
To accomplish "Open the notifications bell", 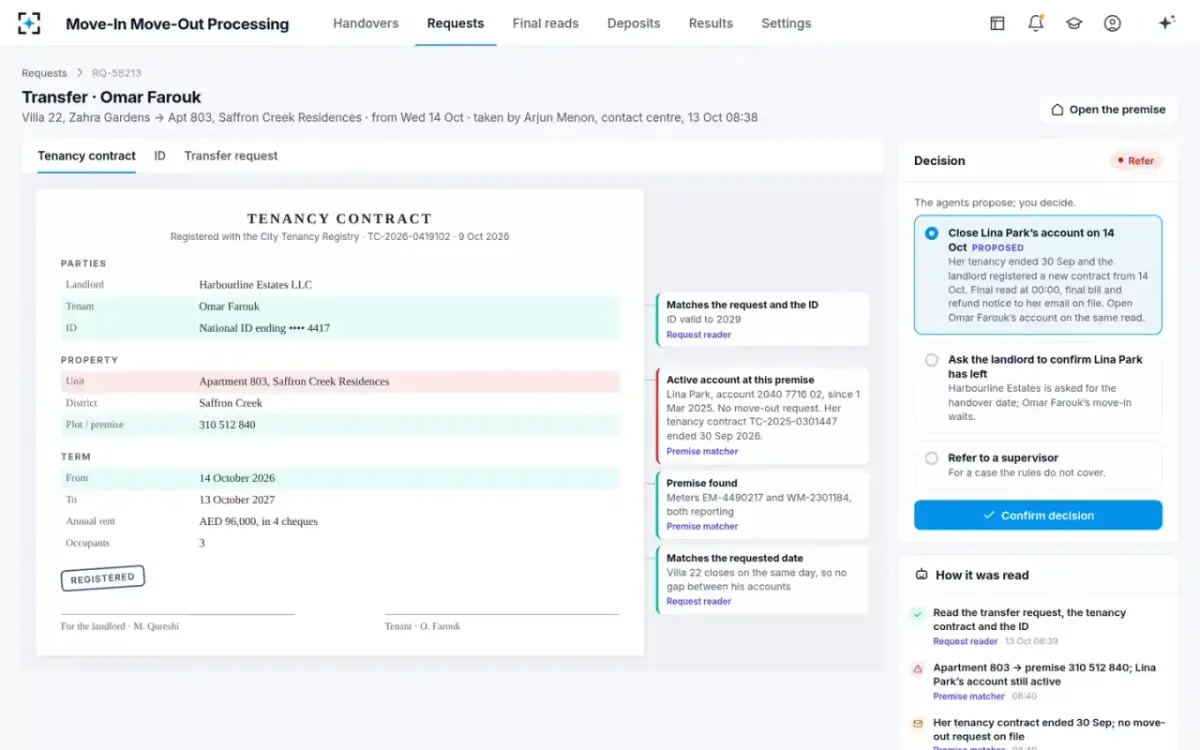I will point(1036,23).
